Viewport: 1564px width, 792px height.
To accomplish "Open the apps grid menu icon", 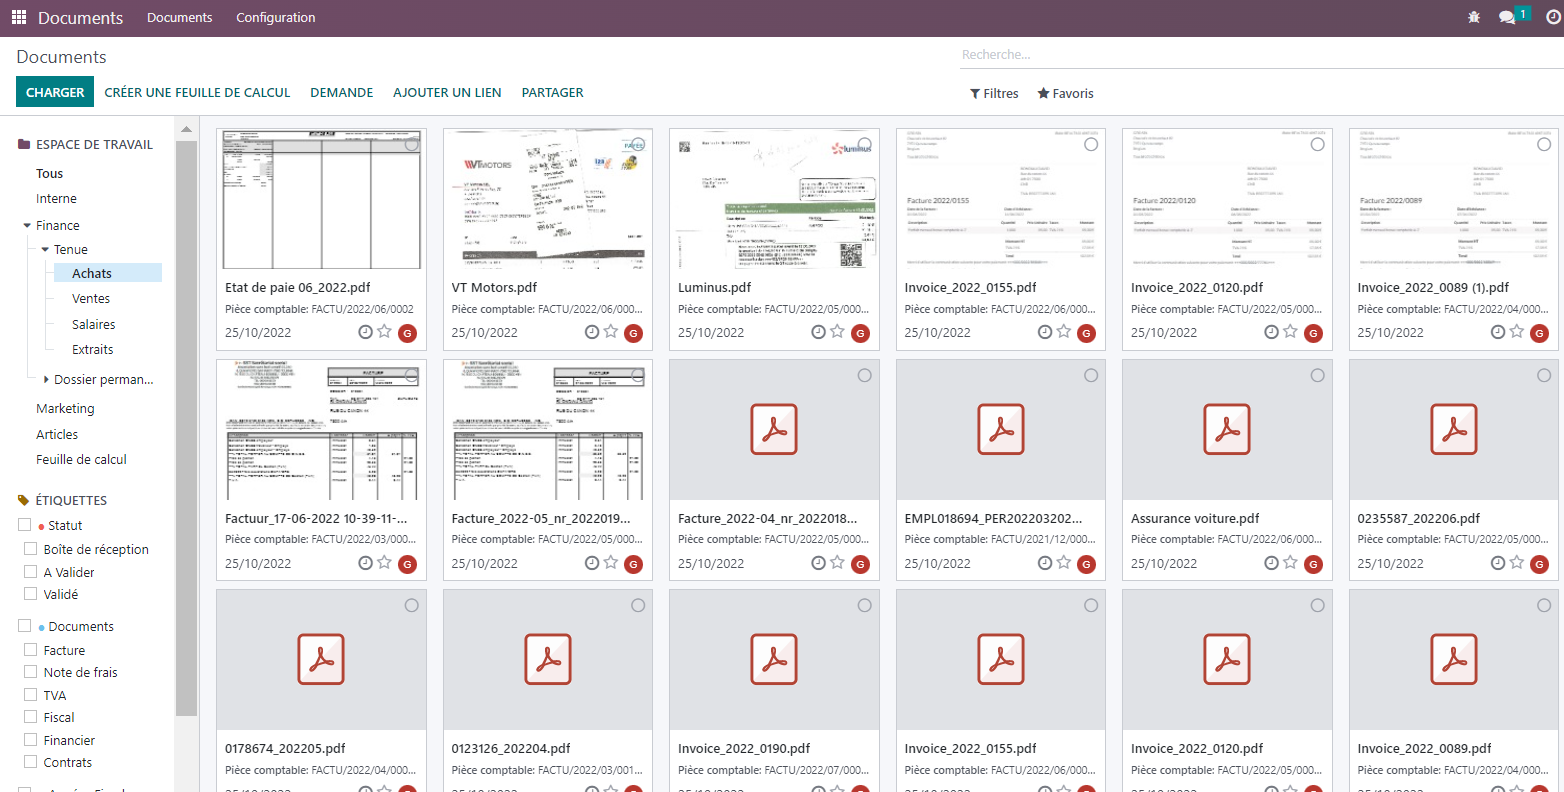I will coord(19,17).
